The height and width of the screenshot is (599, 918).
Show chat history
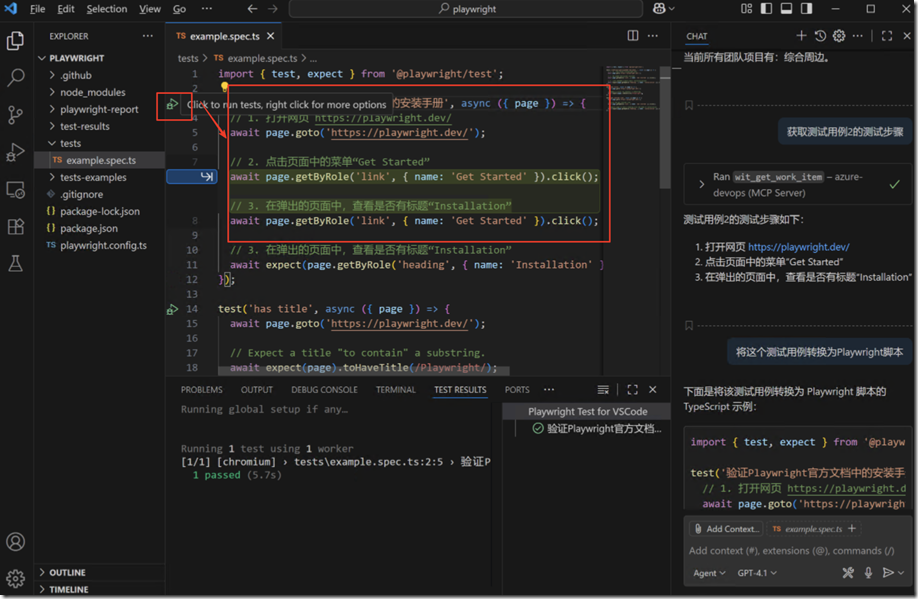click(820, 36)
